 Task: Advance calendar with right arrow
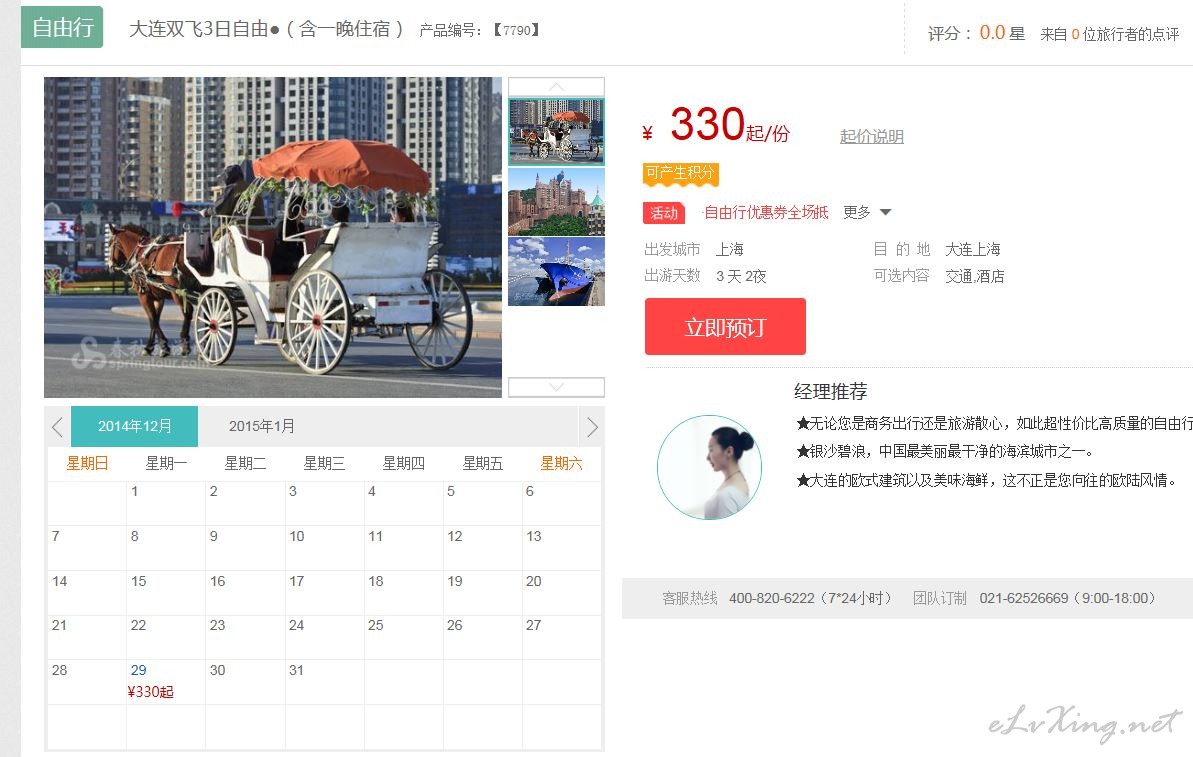592,427
